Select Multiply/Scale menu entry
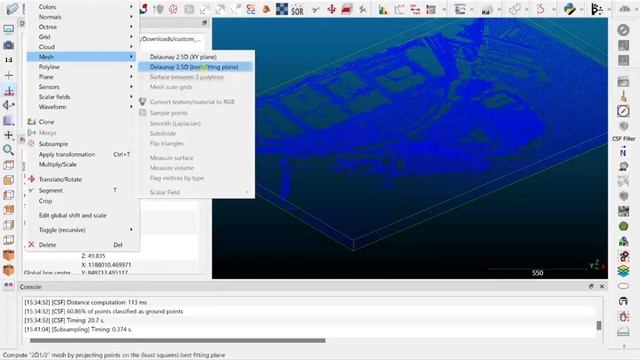The image size is (640, 360). click(58, 164)
